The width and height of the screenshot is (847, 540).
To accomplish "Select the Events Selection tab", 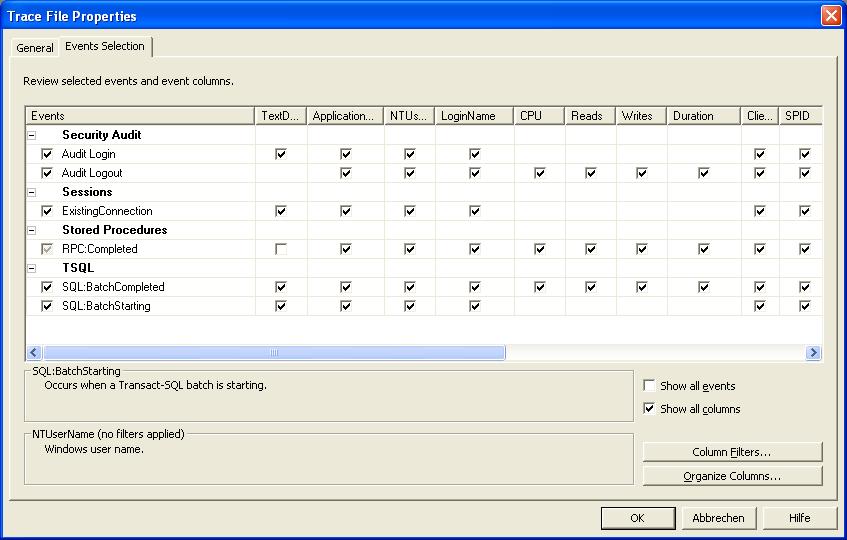I will (x=105, y=46).
